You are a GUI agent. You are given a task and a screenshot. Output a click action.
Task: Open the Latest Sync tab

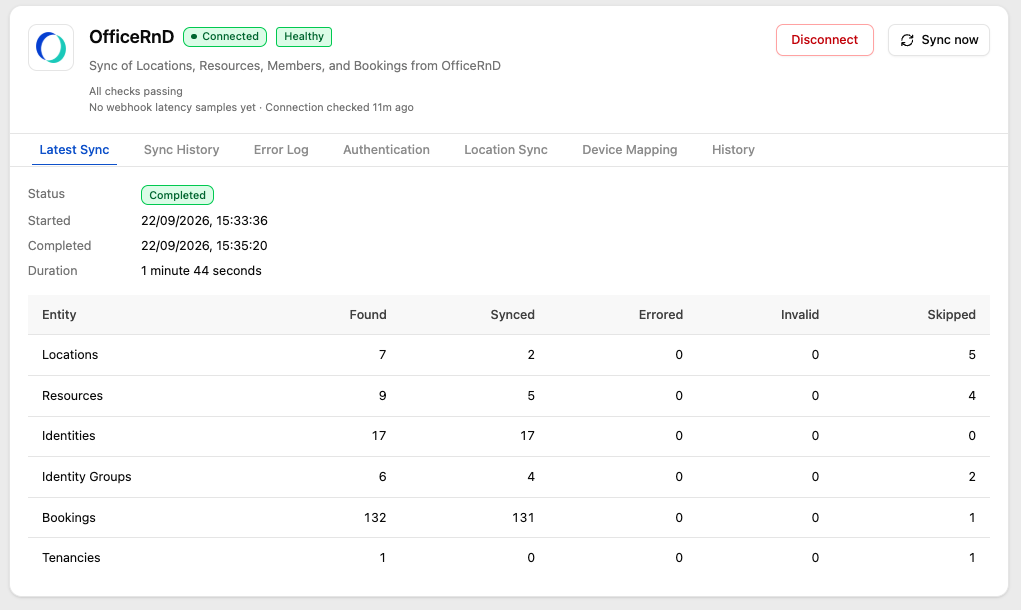74,150
